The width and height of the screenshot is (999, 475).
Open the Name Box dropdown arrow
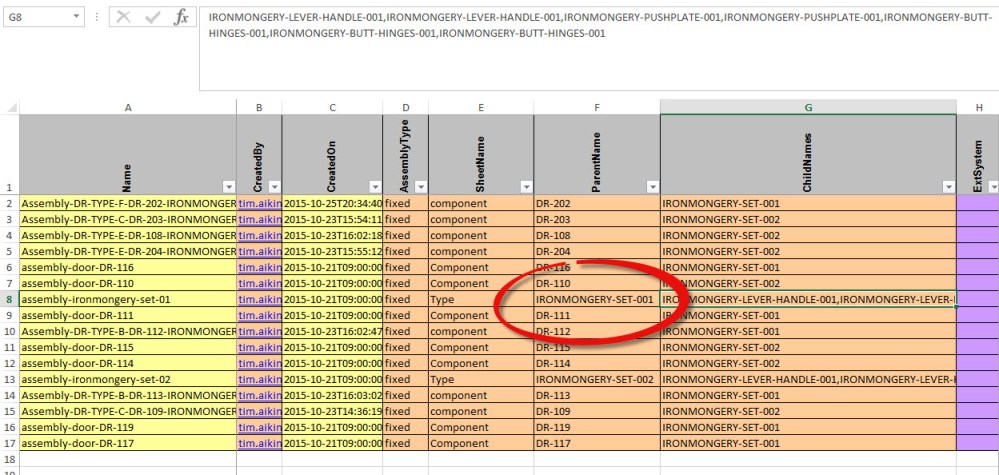(78, 18)
